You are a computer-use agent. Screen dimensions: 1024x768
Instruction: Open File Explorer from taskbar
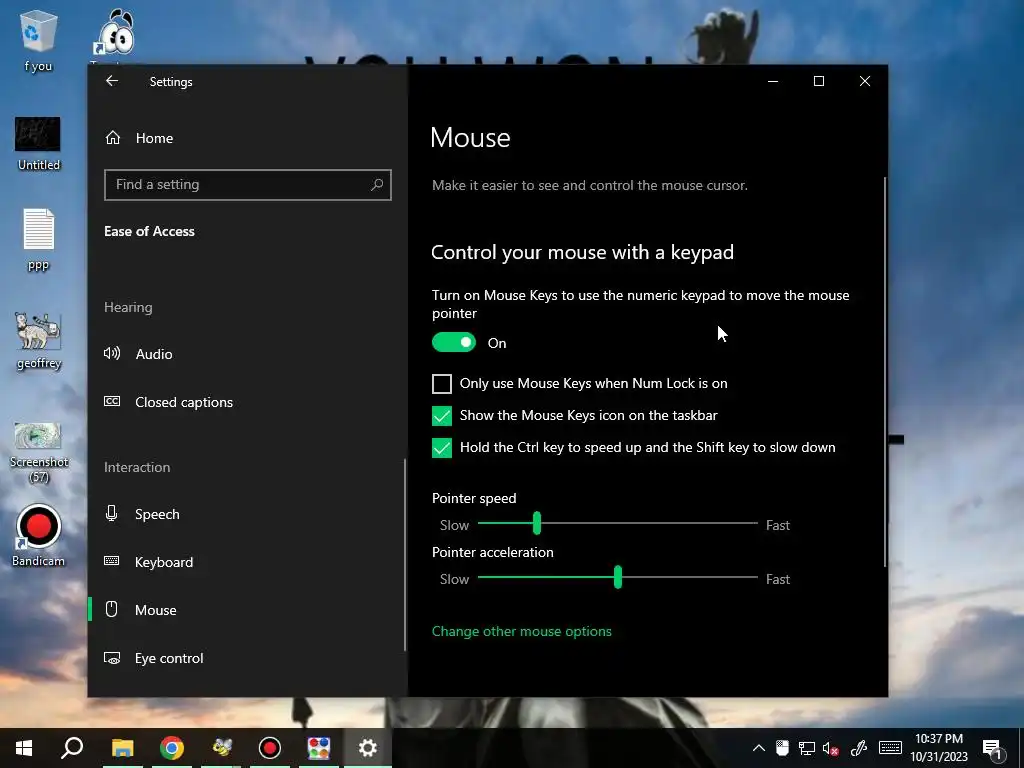pos(122,748)
